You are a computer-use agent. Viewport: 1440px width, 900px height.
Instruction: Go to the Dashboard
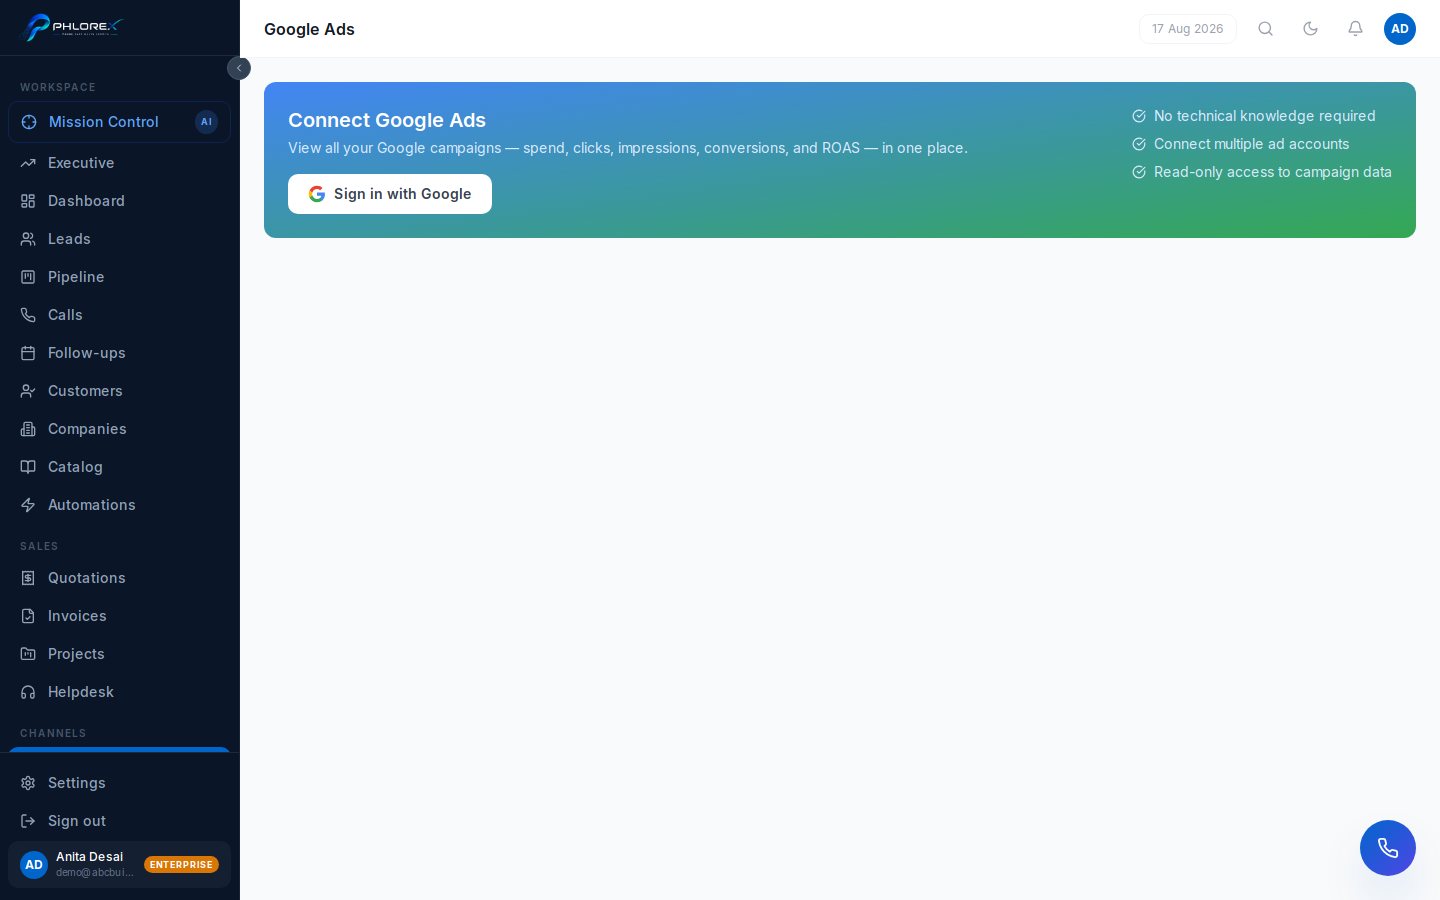119,201
